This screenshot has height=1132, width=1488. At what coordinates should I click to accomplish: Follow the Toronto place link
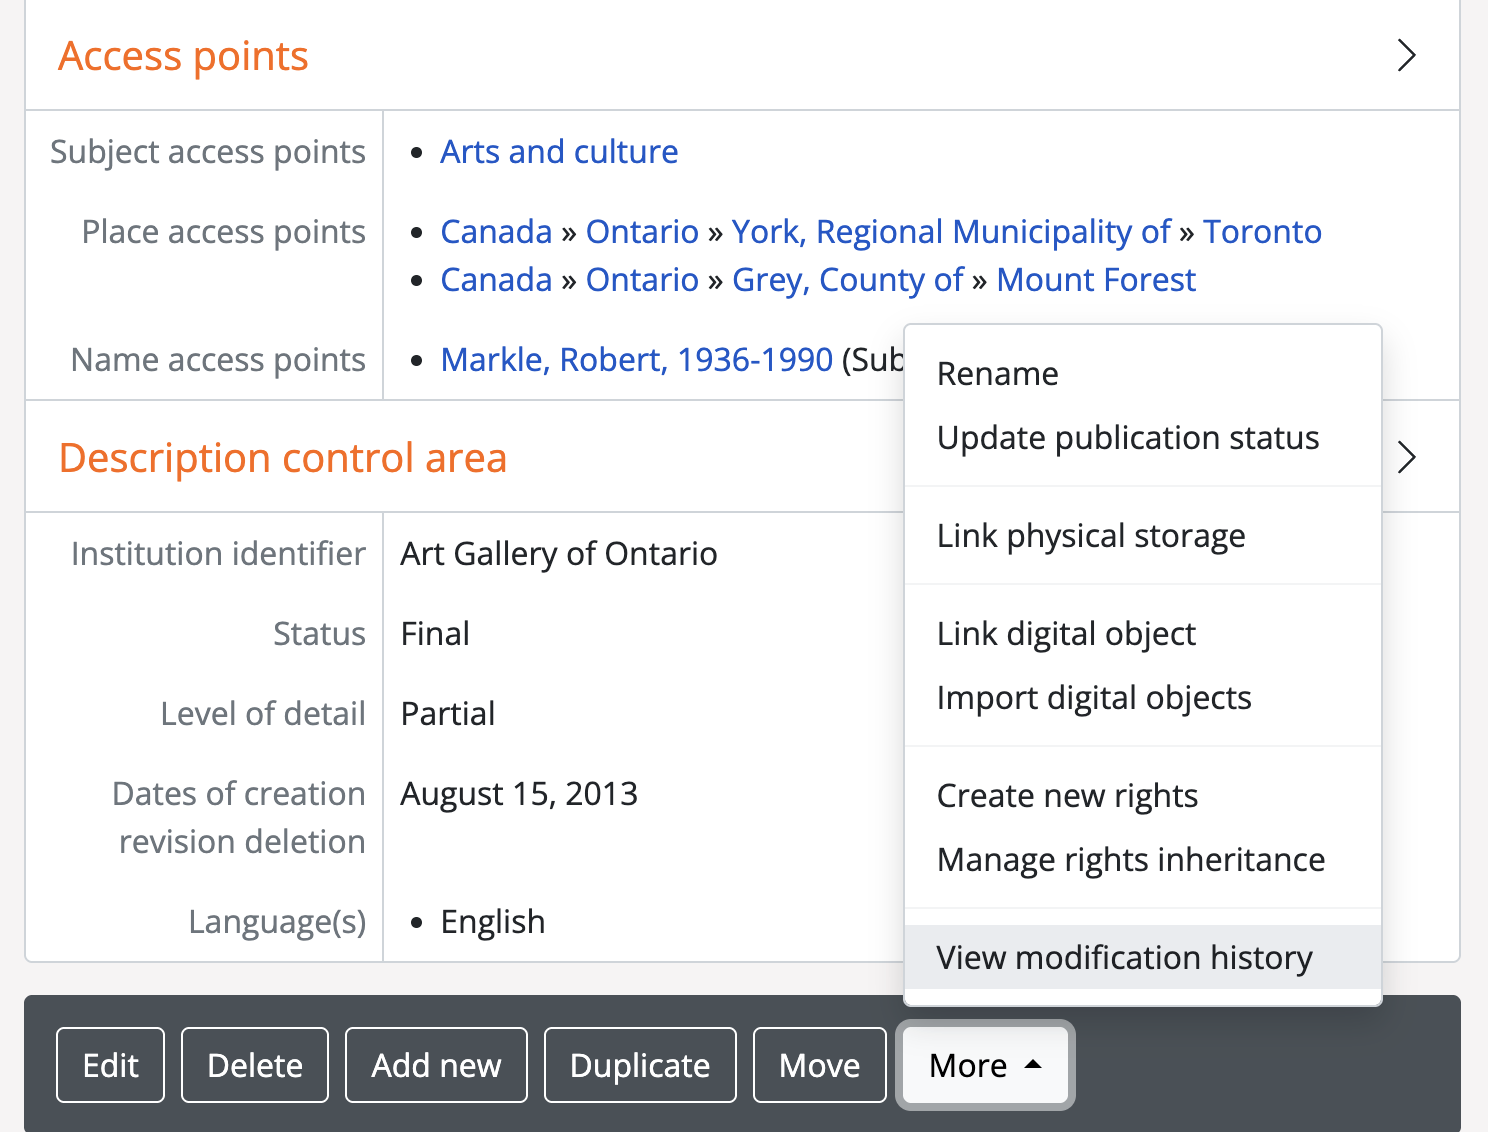pos(1261,232)
